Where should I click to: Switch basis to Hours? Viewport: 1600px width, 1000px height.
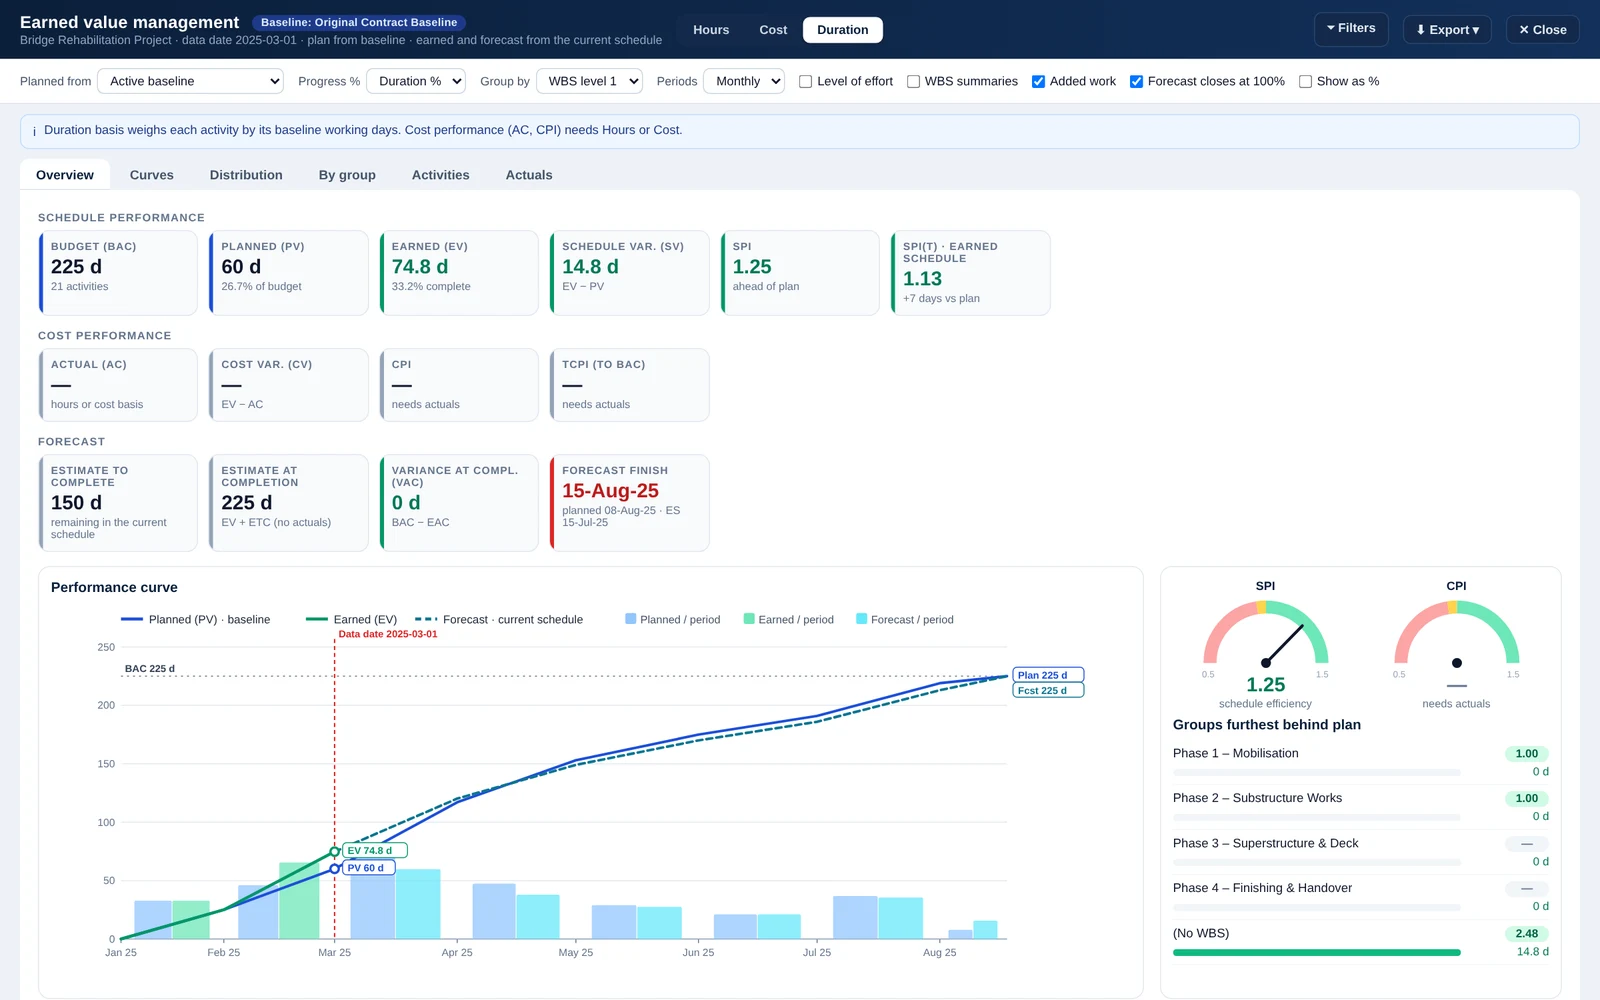point(711,30)
